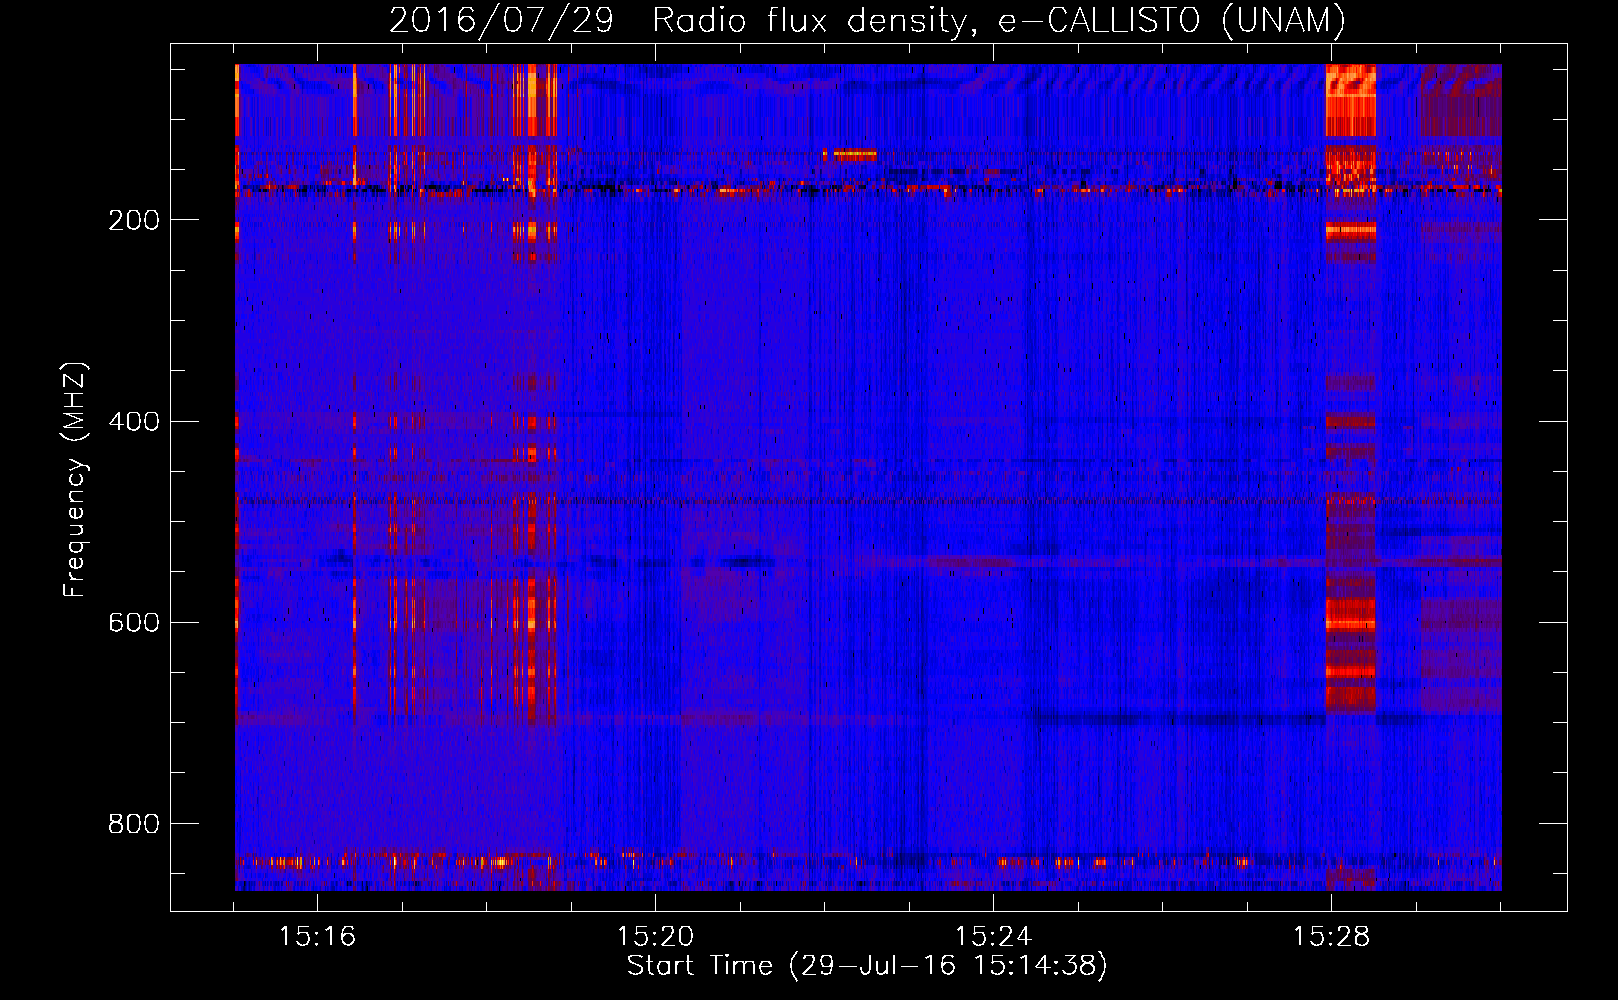Click the "Start Time (29-Jul-16 15:14:38)" axis label
This screenshot has width=1618, height=1000.
click(x=867, y=966)
